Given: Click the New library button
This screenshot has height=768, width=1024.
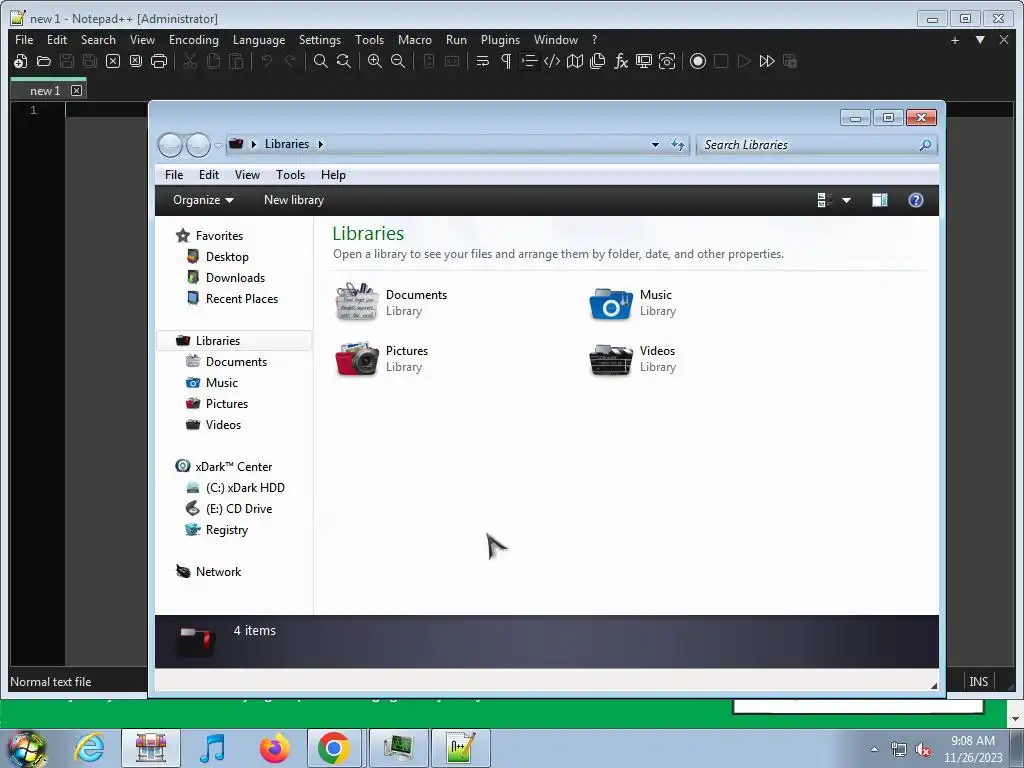Looking at the screenshot, I should coord(294,200).
